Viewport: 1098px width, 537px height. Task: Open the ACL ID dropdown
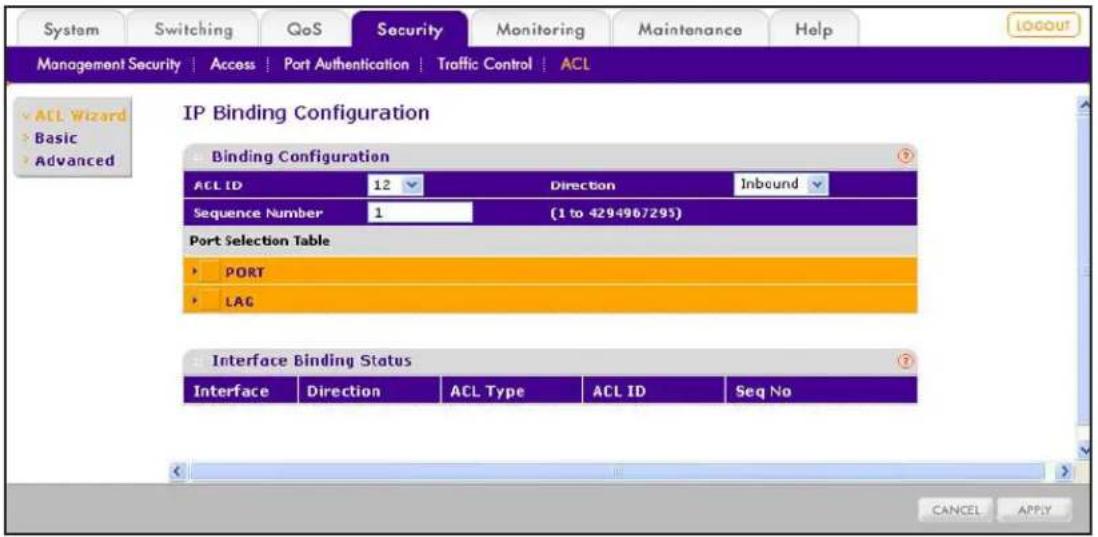(x=396, y=186)
